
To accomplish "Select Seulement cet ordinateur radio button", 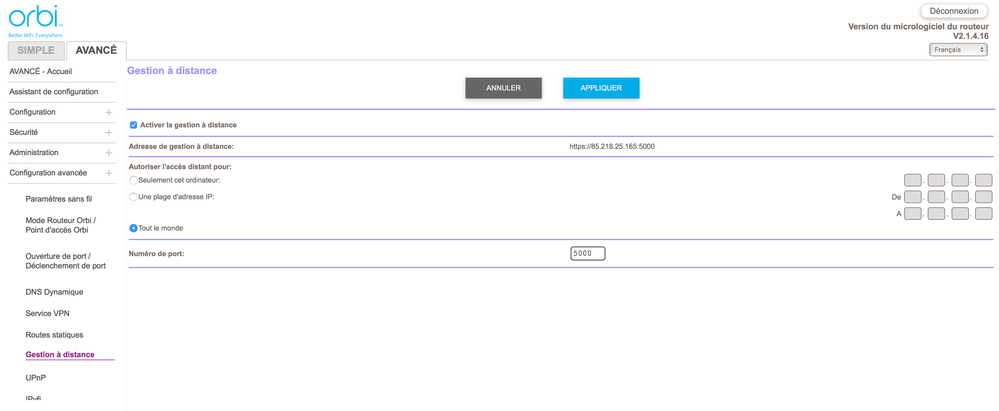I will point(133,180).
